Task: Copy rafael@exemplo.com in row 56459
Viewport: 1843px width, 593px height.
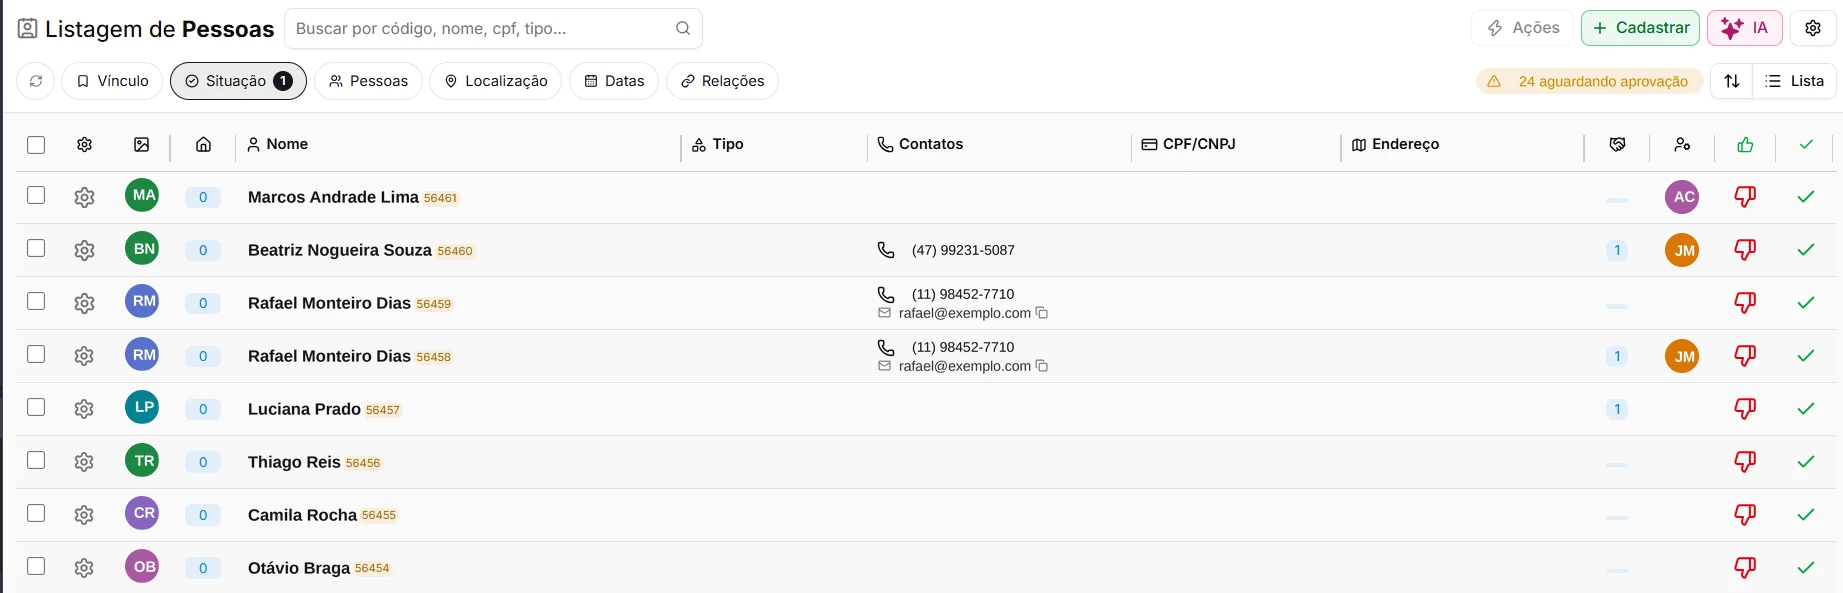Action: [x=1042, y=313]
